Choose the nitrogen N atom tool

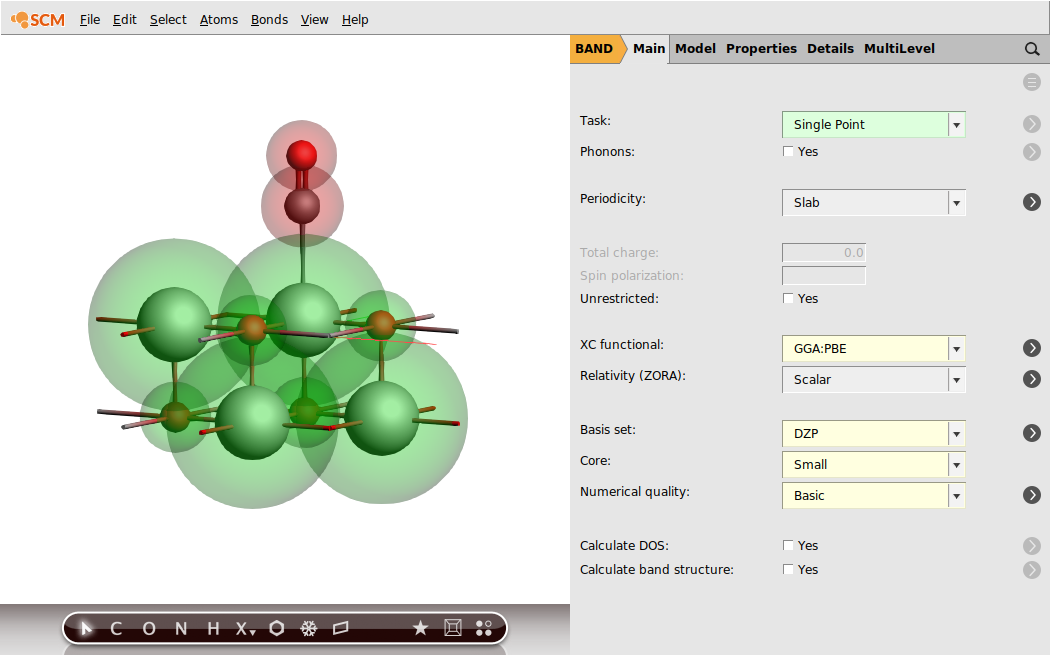click(x=181, y=628)
